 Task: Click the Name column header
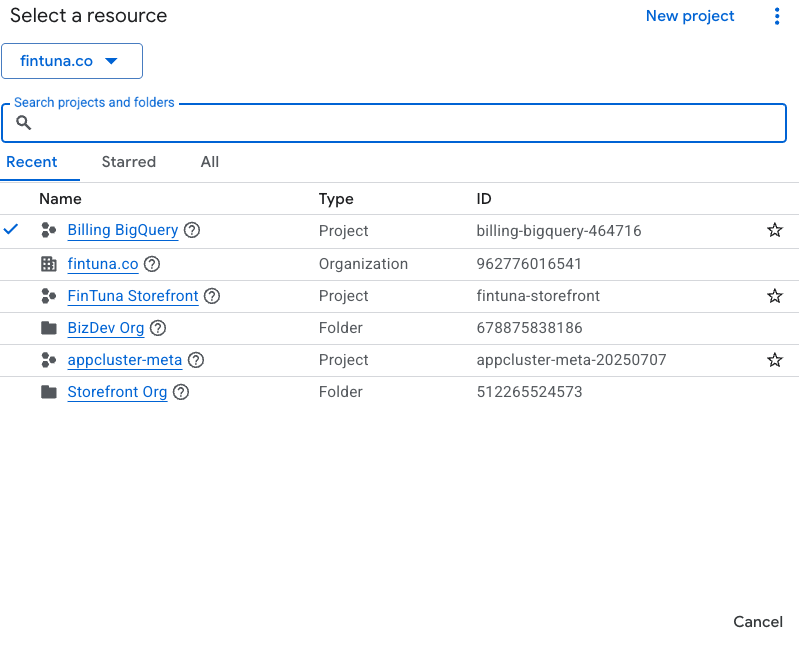point(60,199)
